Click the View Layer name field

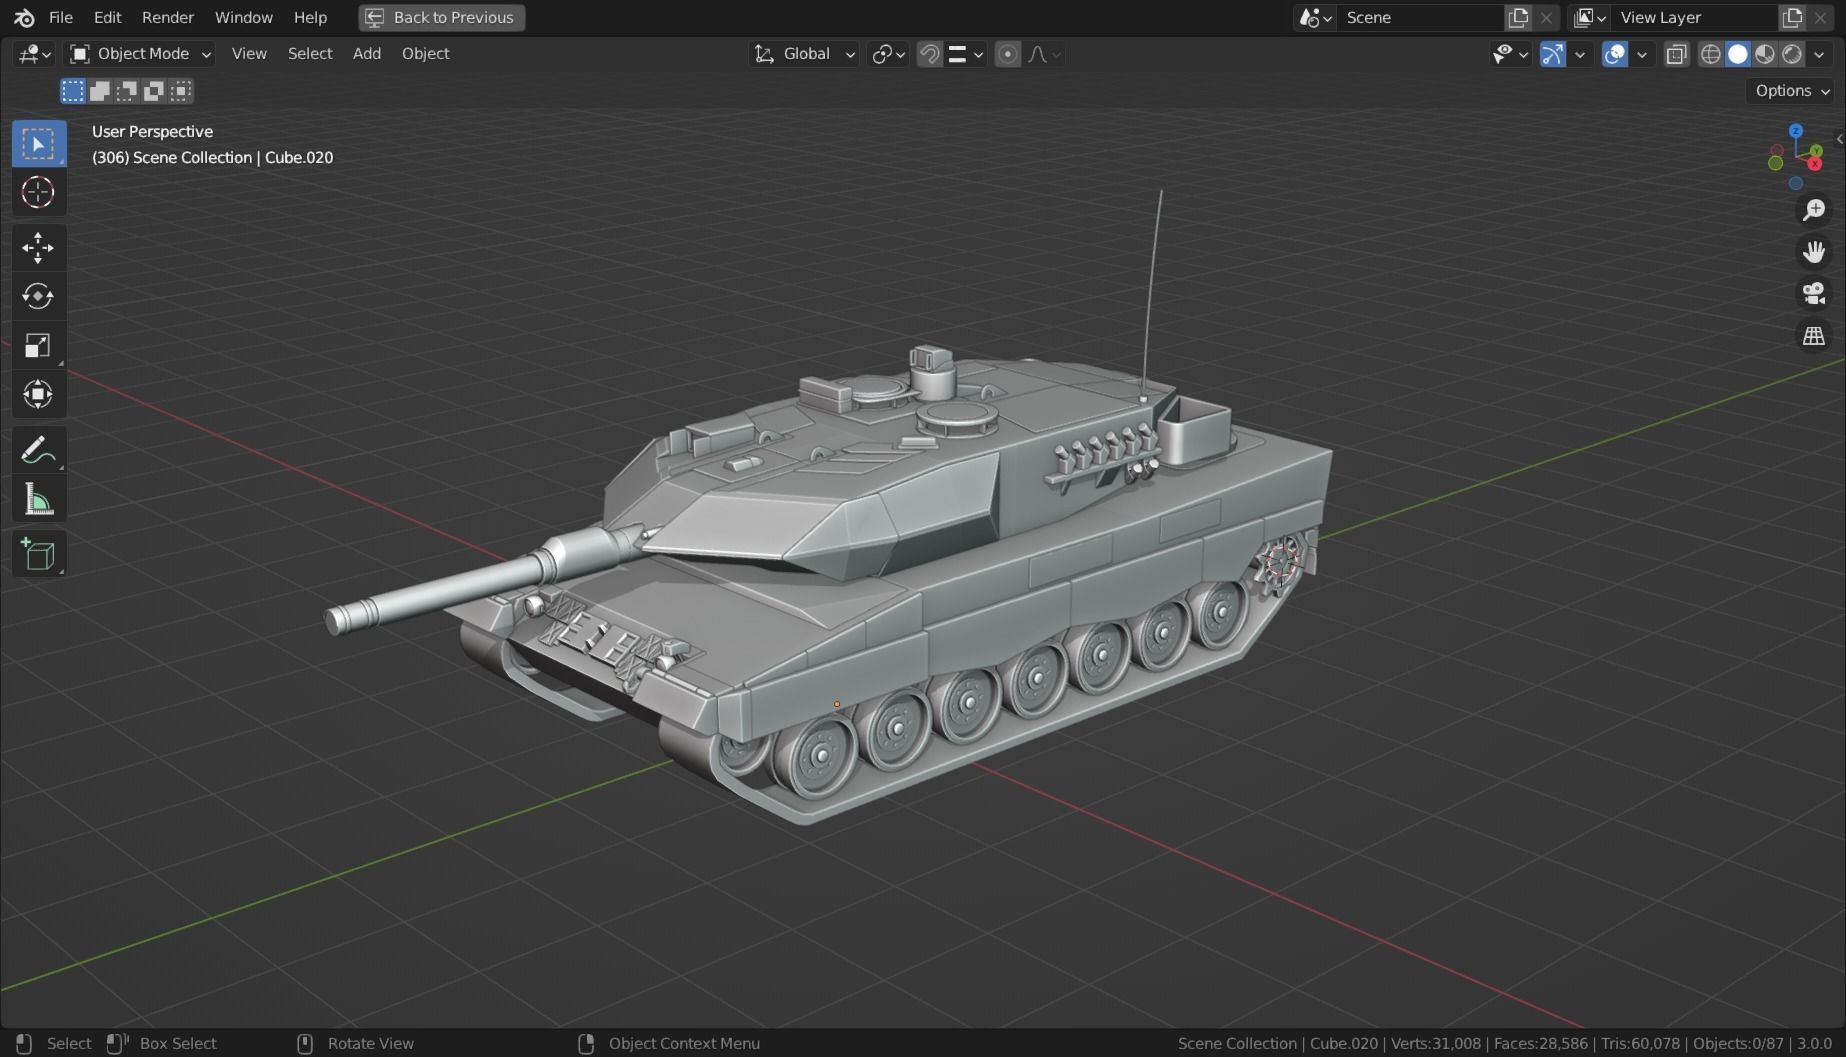tap(1695, 17)
